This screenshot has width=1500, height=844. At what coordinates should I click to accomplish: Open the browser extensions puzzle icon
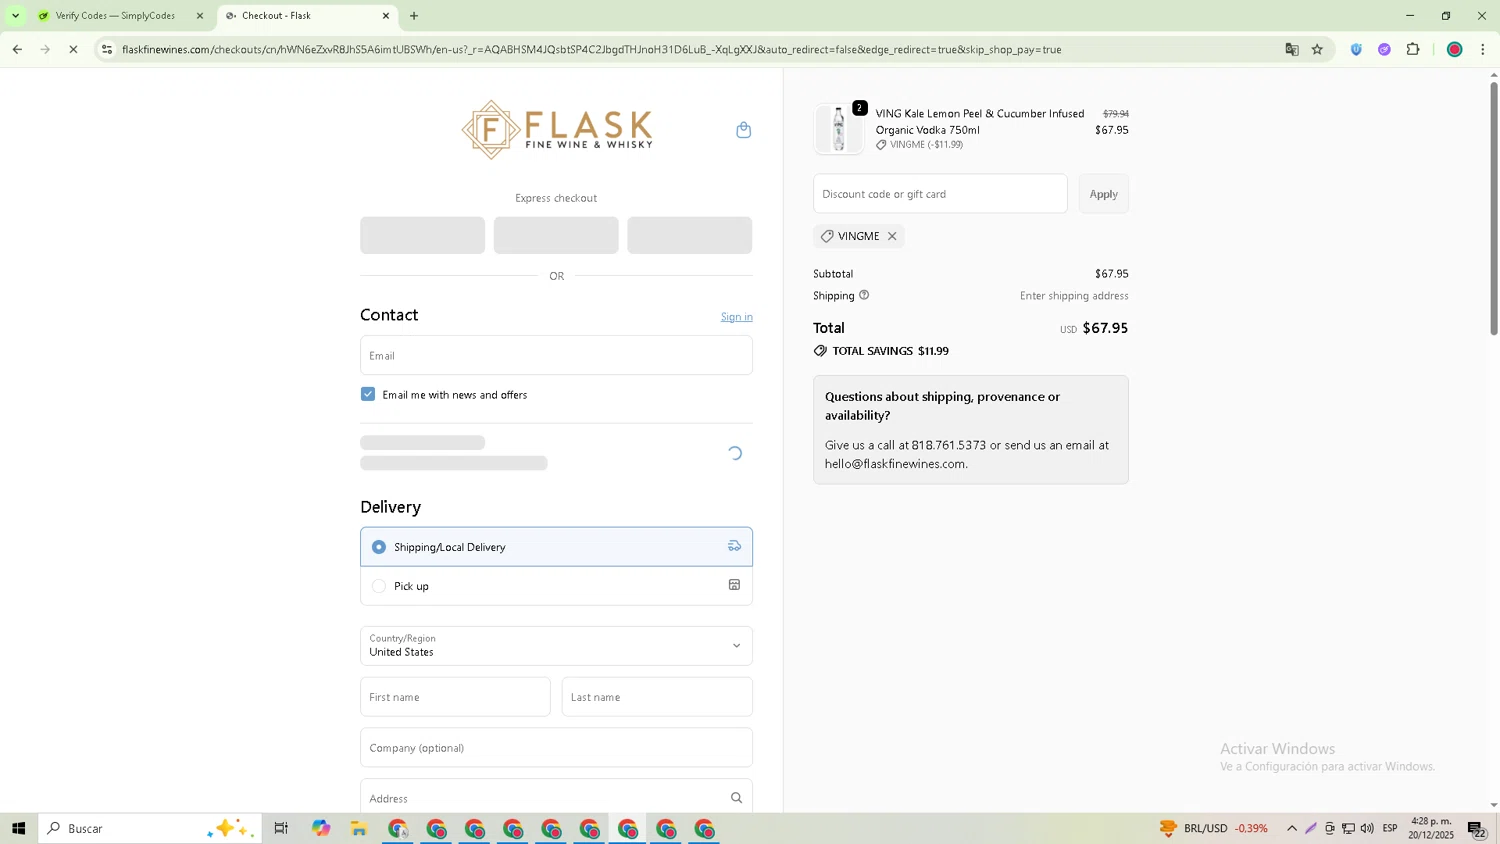(x=1413, y=49)
